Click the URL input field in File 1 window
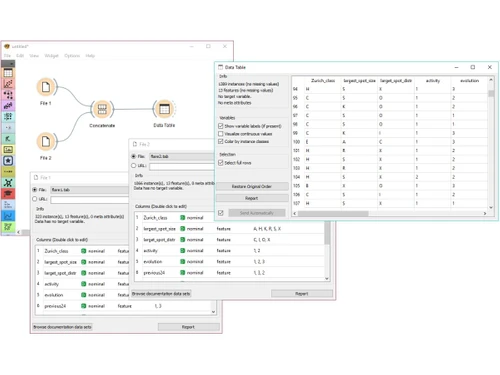Screen dimensions: 500x375 [x=89, y=200]
